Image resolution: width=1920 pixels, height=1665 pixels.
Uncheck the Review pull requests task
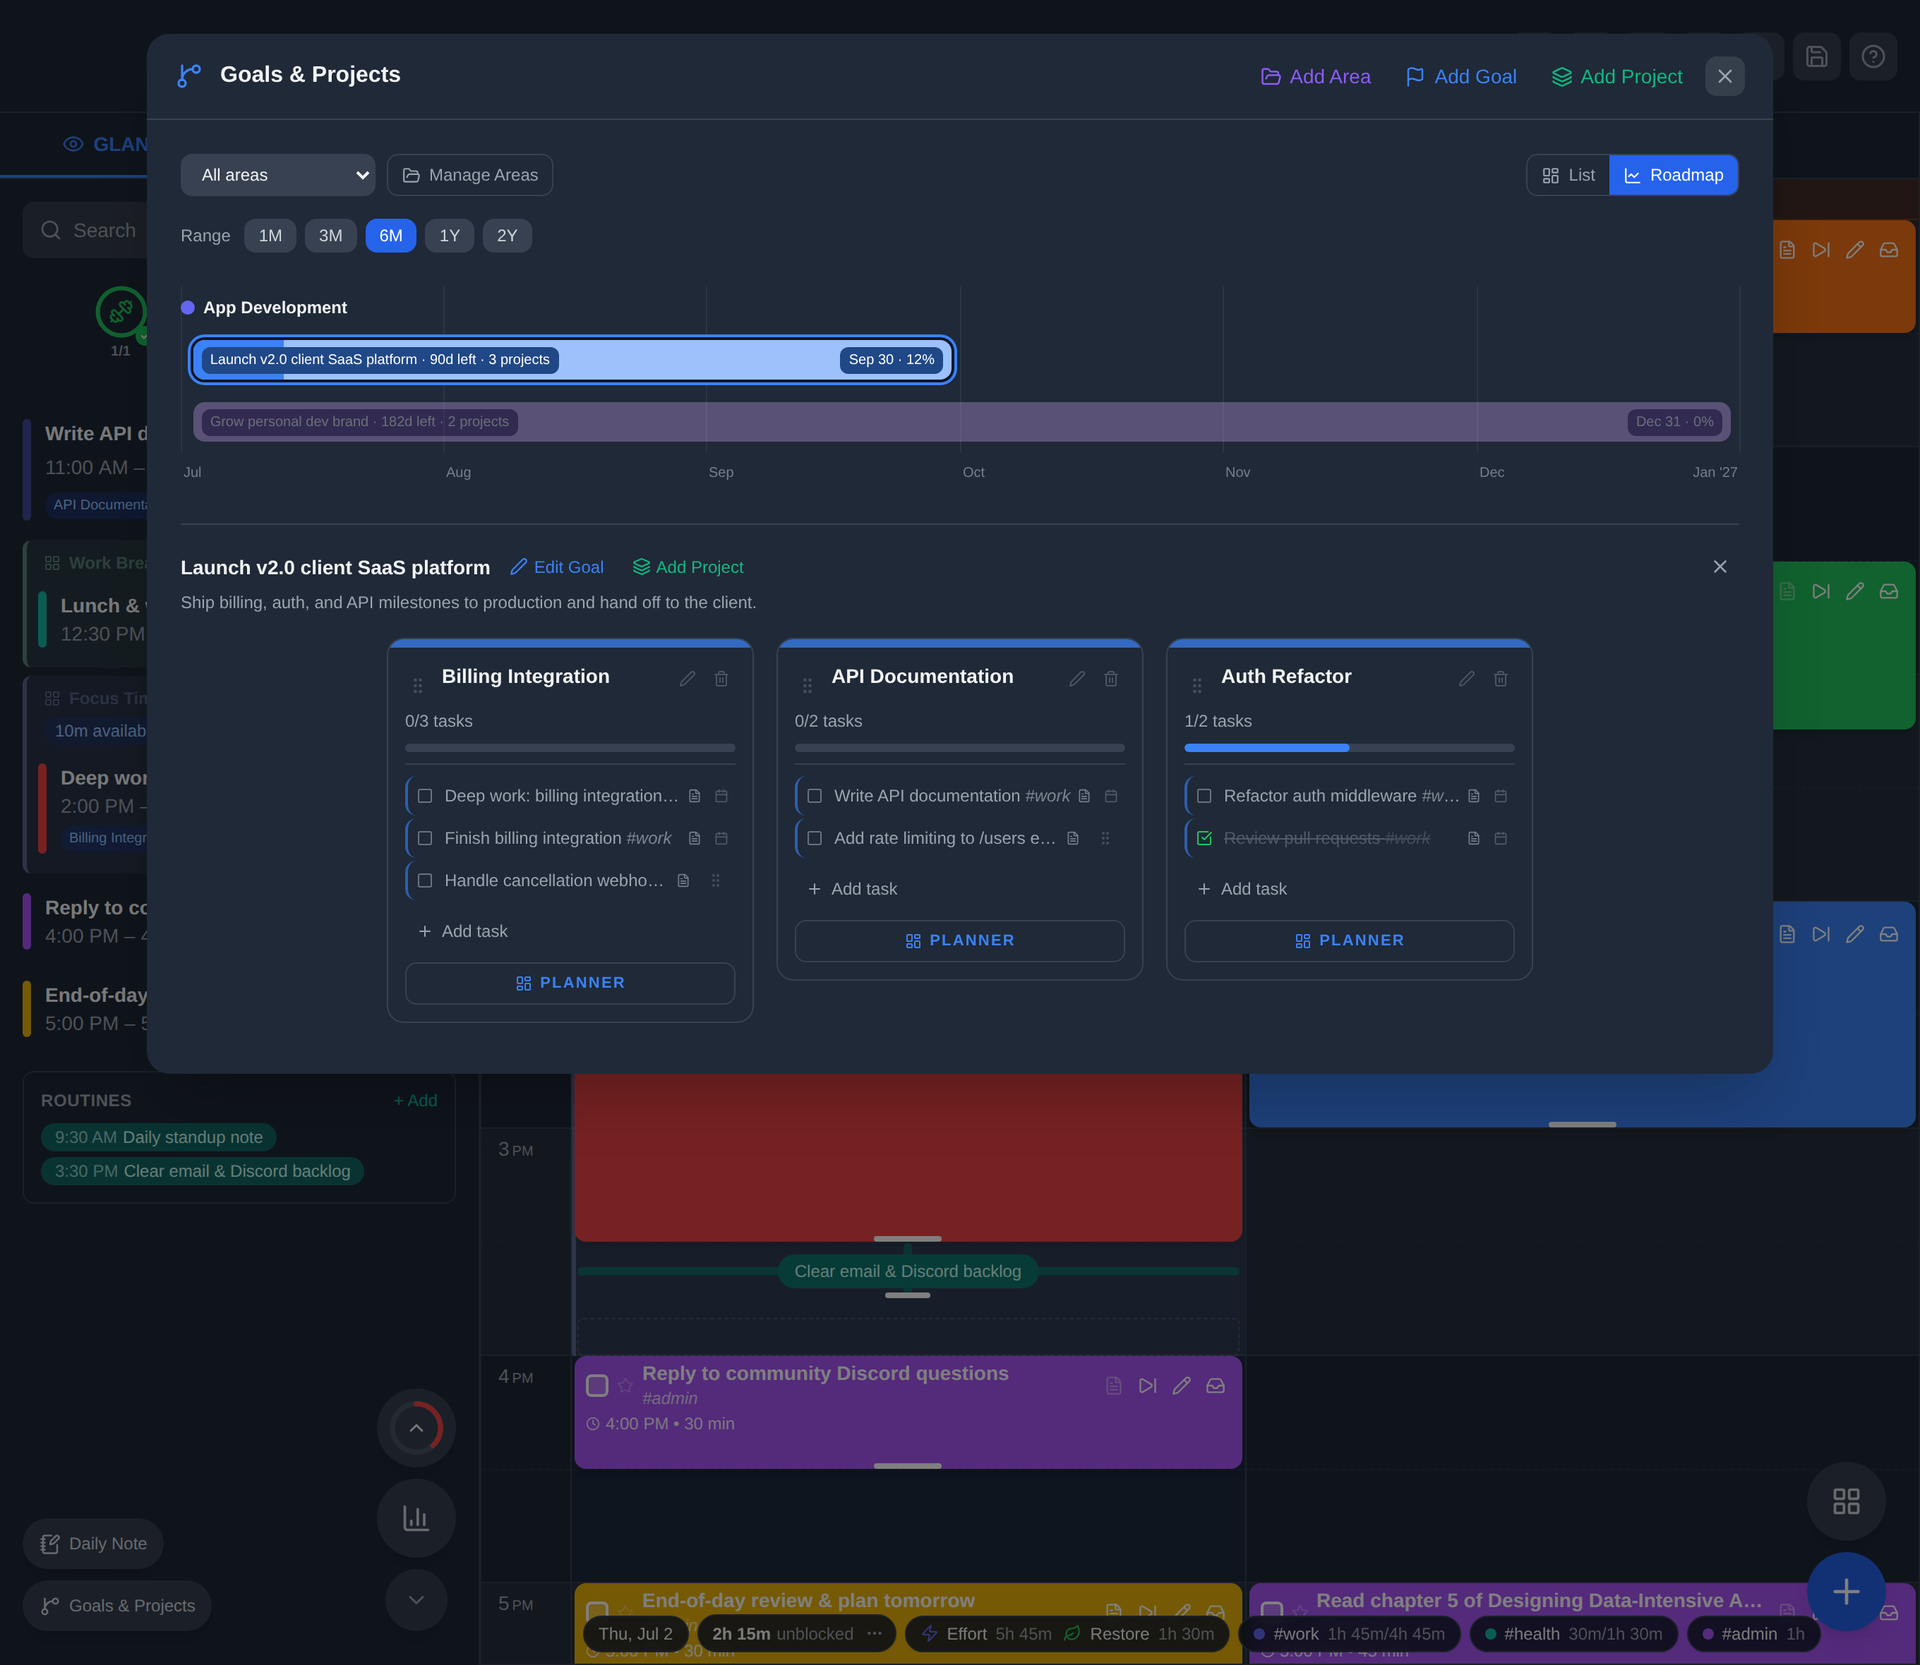coord(1204,838)
